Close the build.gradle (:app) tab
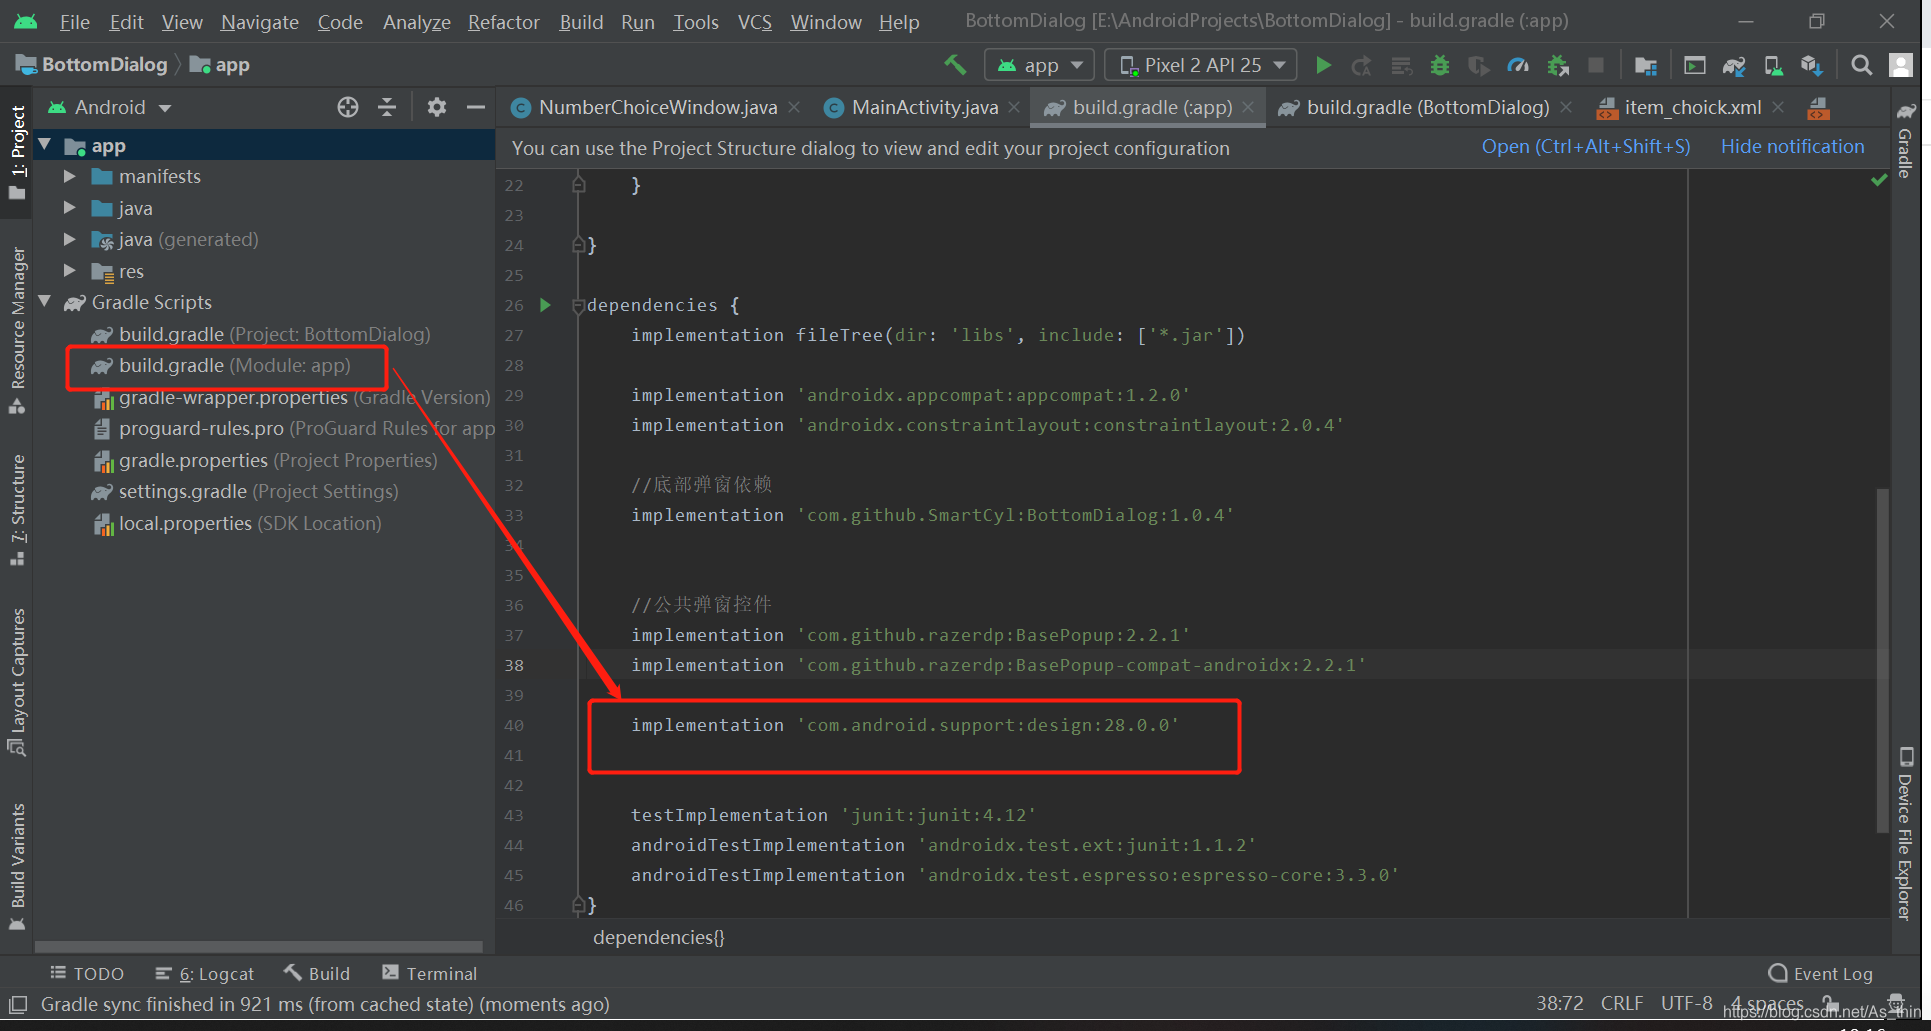 (1248, 107)
